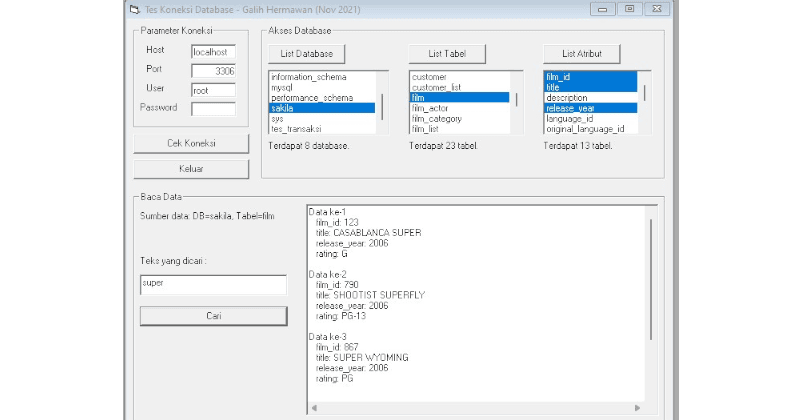Click the Teks yang dicari search field

click(213, 285)
